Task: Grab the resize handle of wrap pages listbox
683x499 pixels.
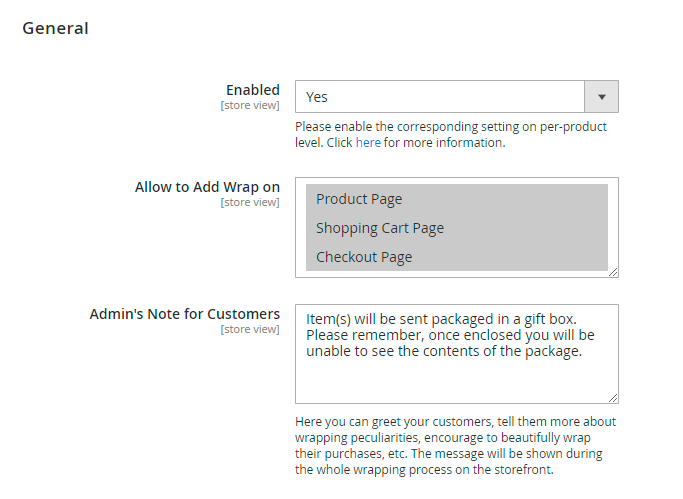Action: pyautogui.click(x=613, y=272)
